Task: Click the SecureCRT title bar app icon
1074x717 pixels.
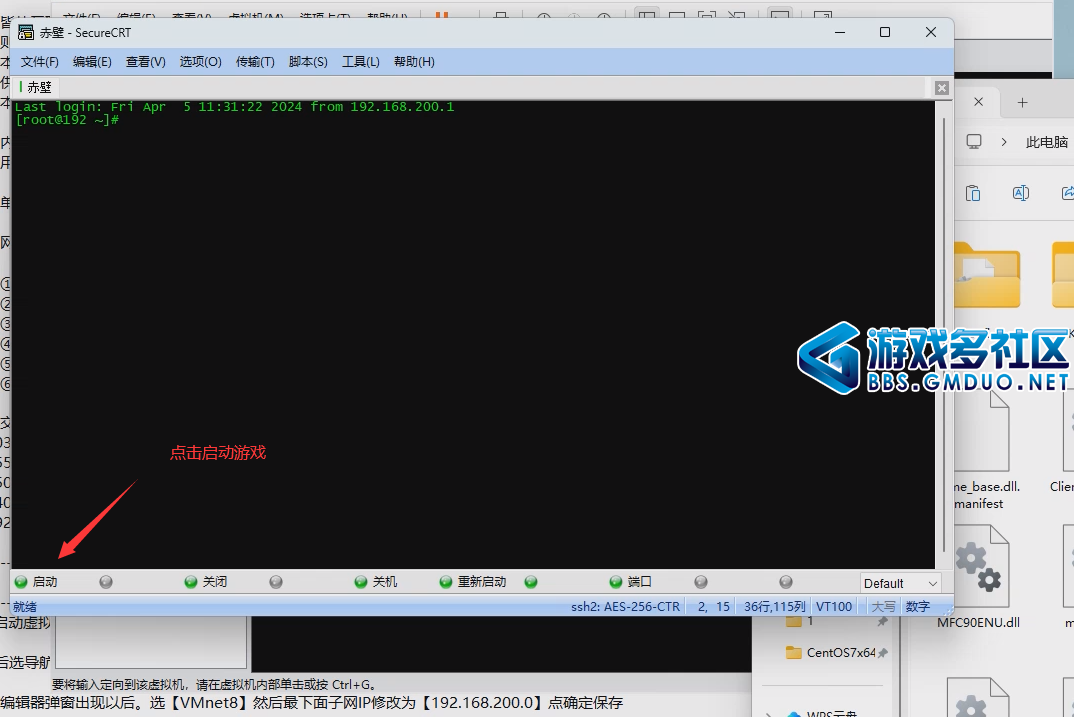Action: pos(26,32)
